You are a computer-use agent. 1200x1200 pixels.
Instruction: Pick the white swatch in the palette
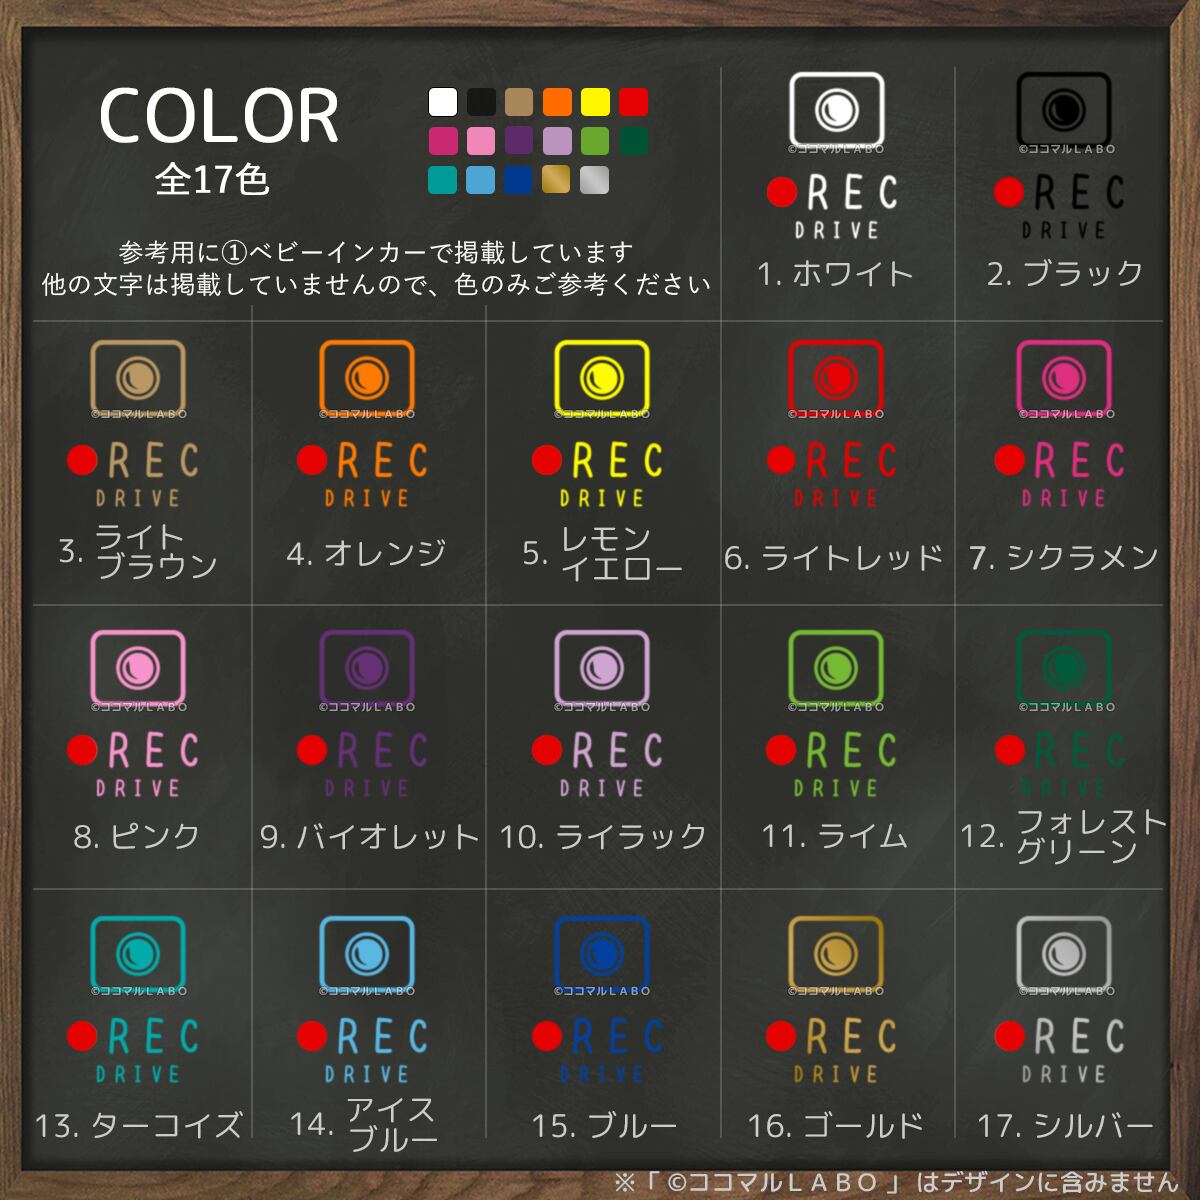[443, 102]
